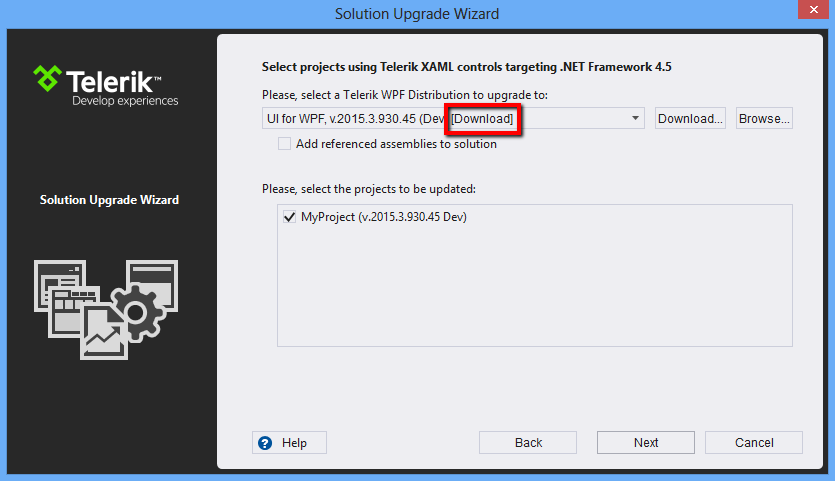Close the Solution Upgrade Wizard window
The image size is (835, 481).
click(x=813, y=10)
